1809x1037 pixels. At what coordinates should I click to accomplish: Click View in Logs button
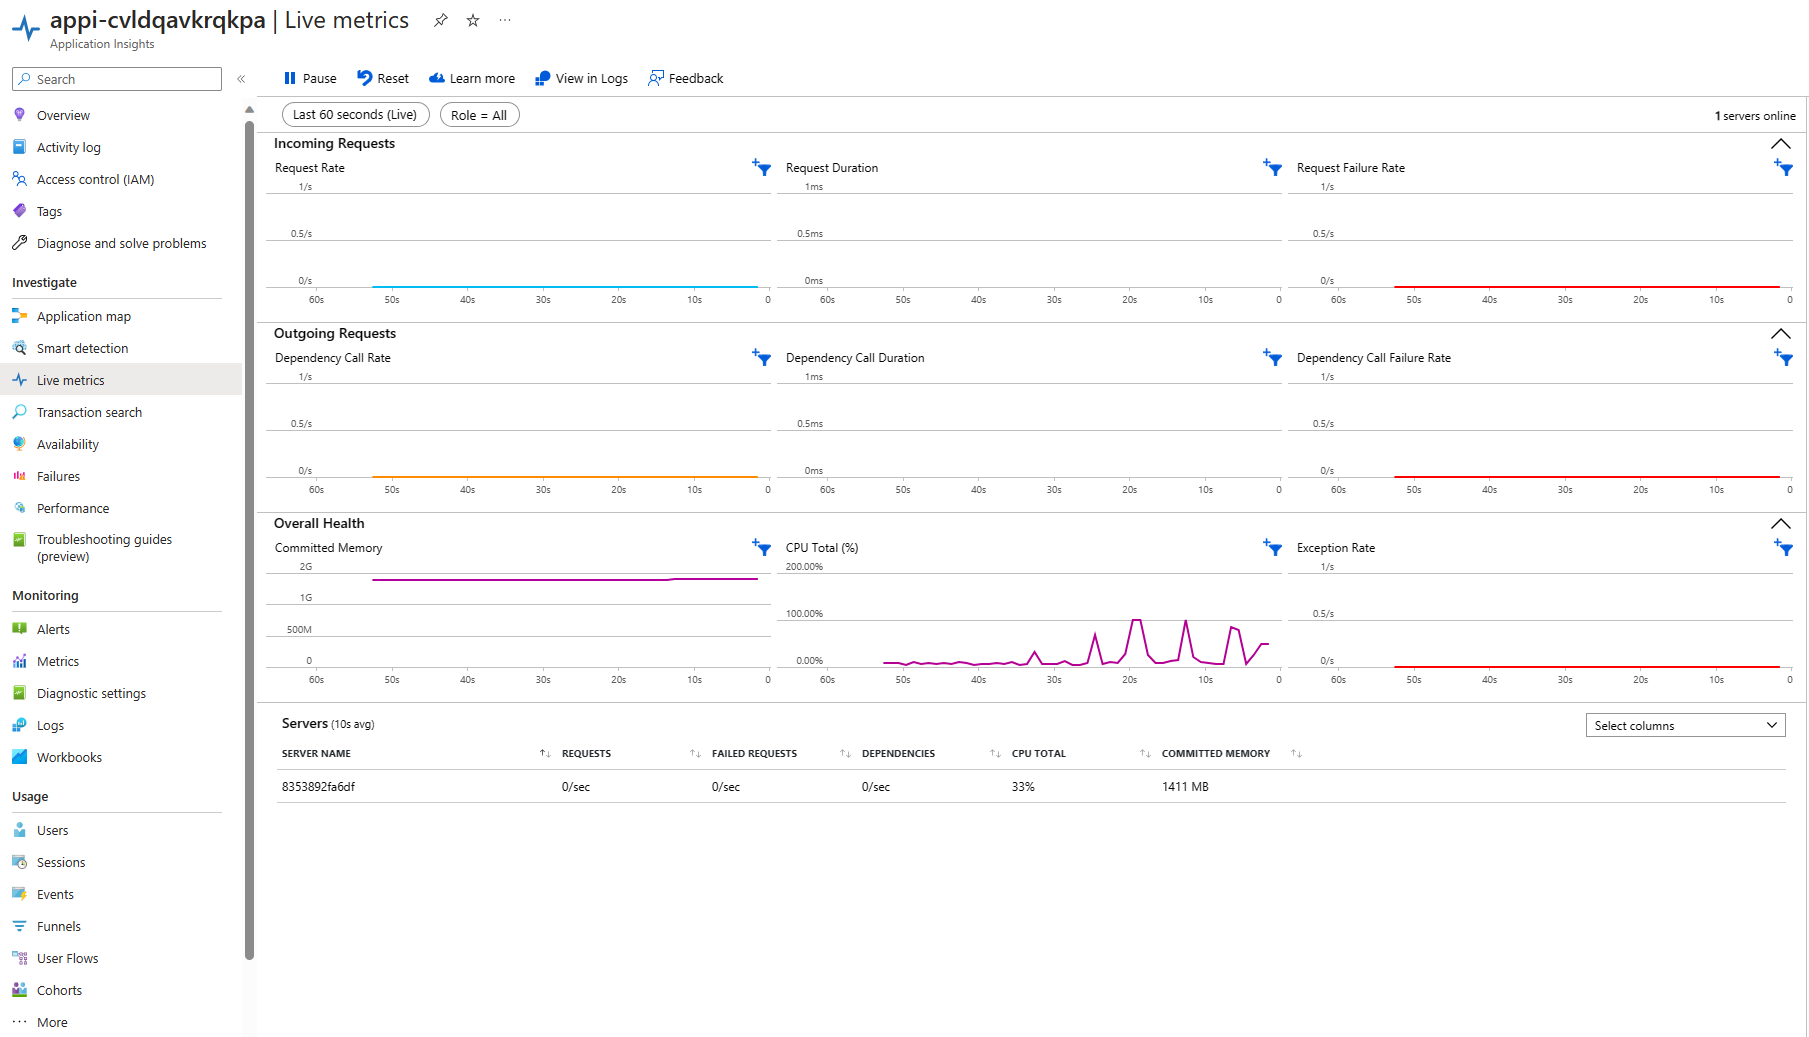coord(582,78)
